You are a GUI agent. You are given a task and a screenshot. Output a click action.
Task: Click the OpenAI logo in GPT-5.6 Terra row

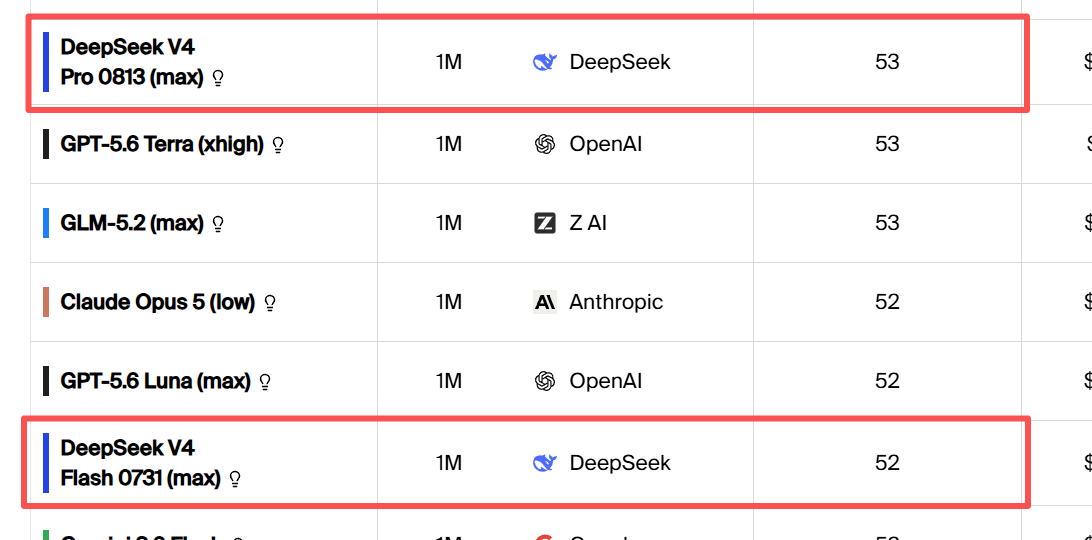[x=545, y=144]
